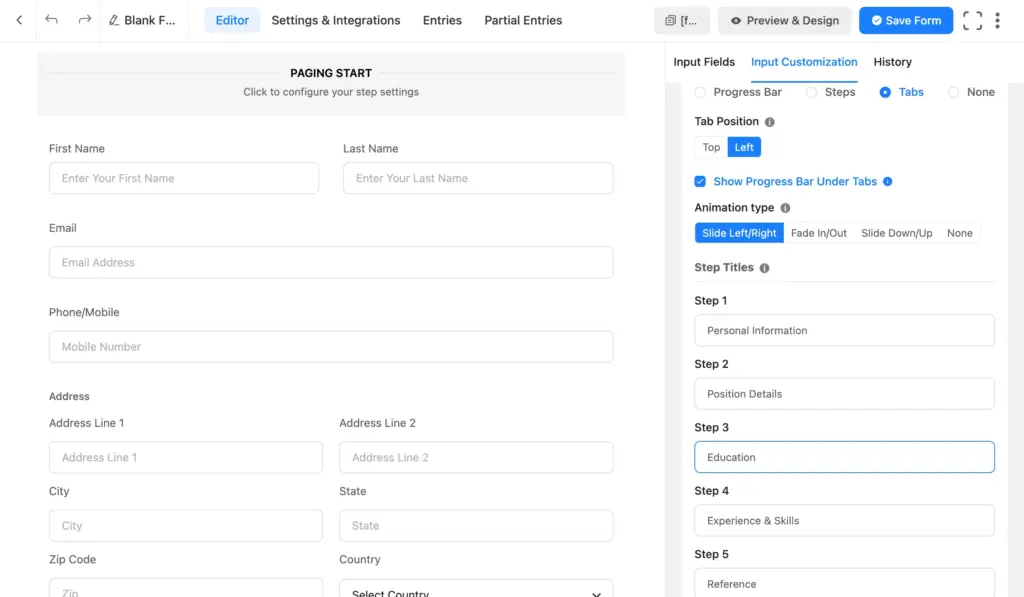Select the Progress Bar radio option
The height and width of the screenshot is (597, 1024).
point(700,93)
